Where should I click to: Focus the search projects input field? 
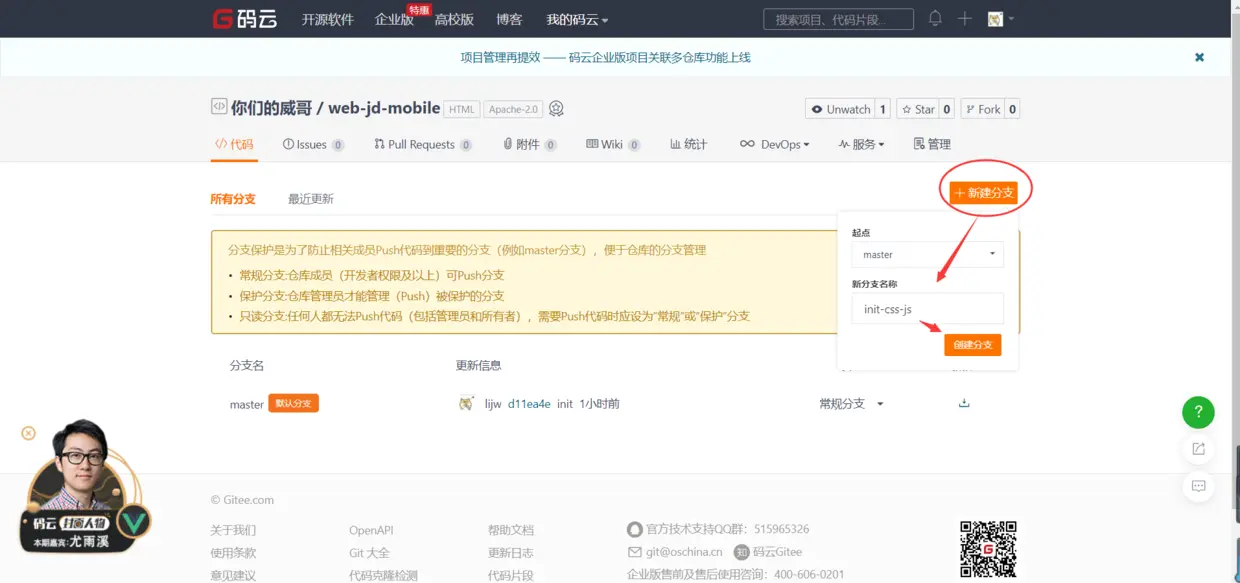coord(838,19)
